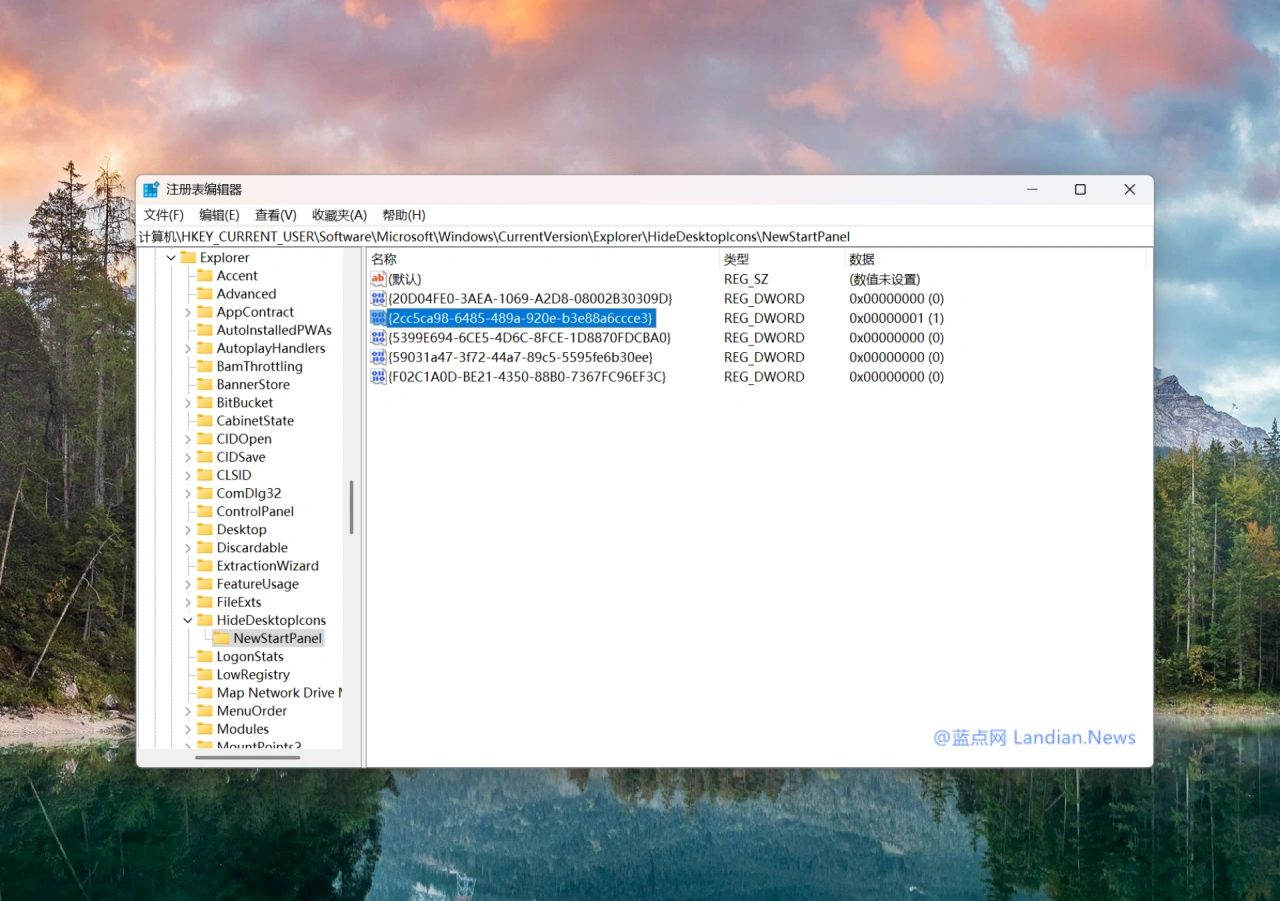Select the BannerStore key in the tree
The image size is (1280, 901).
click(x=253, y=385)
